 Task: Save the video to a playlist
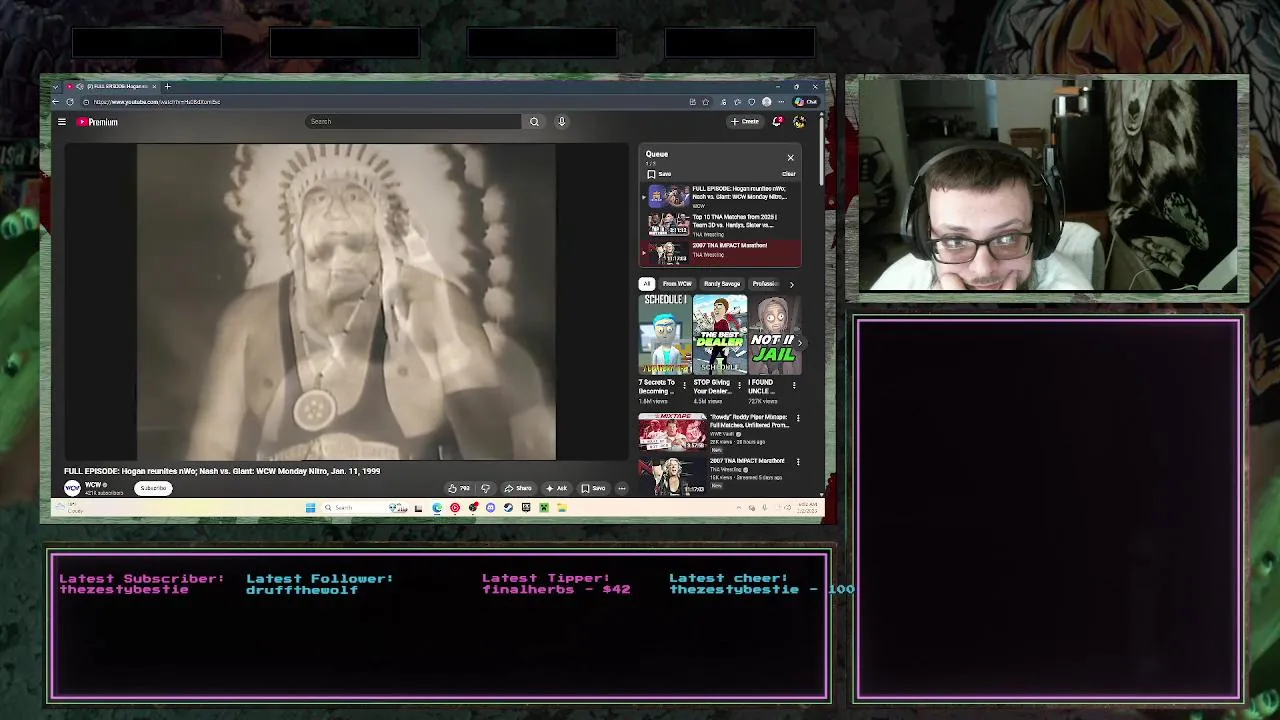coord(593,488)
